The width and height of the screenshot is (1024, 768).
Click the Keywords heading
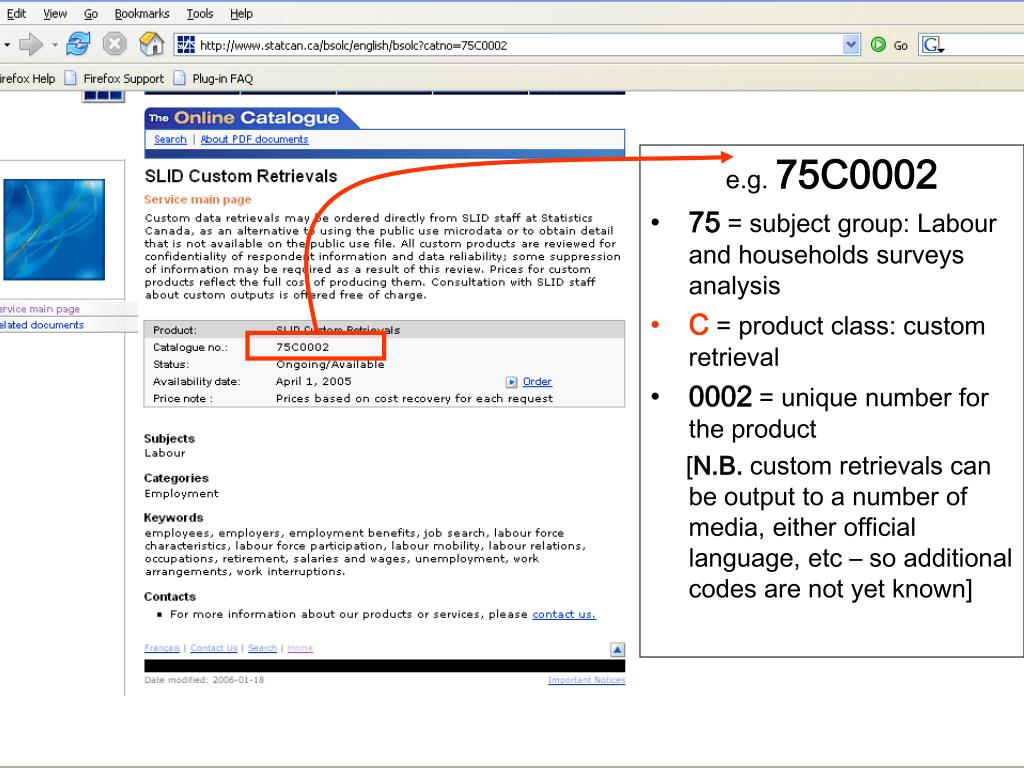174,517
